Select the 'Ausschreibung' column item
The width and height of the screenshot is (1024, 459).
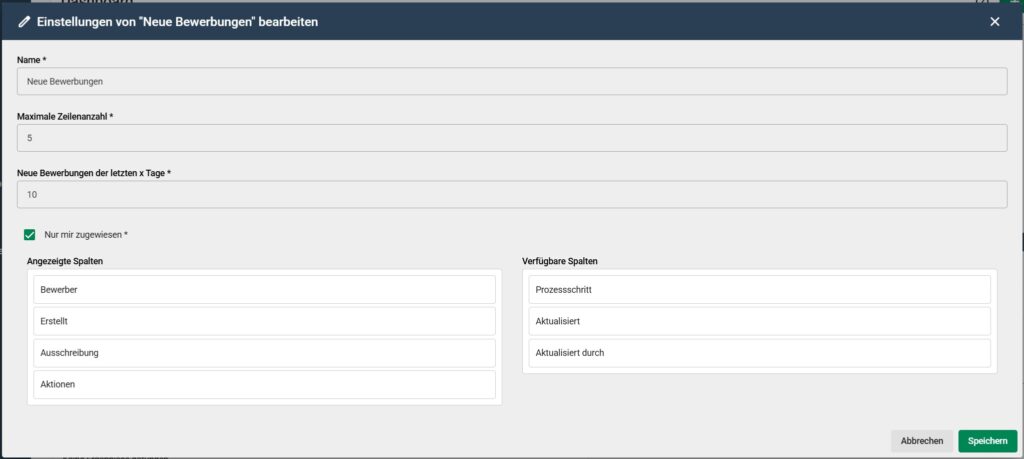[x=264, y=353]
